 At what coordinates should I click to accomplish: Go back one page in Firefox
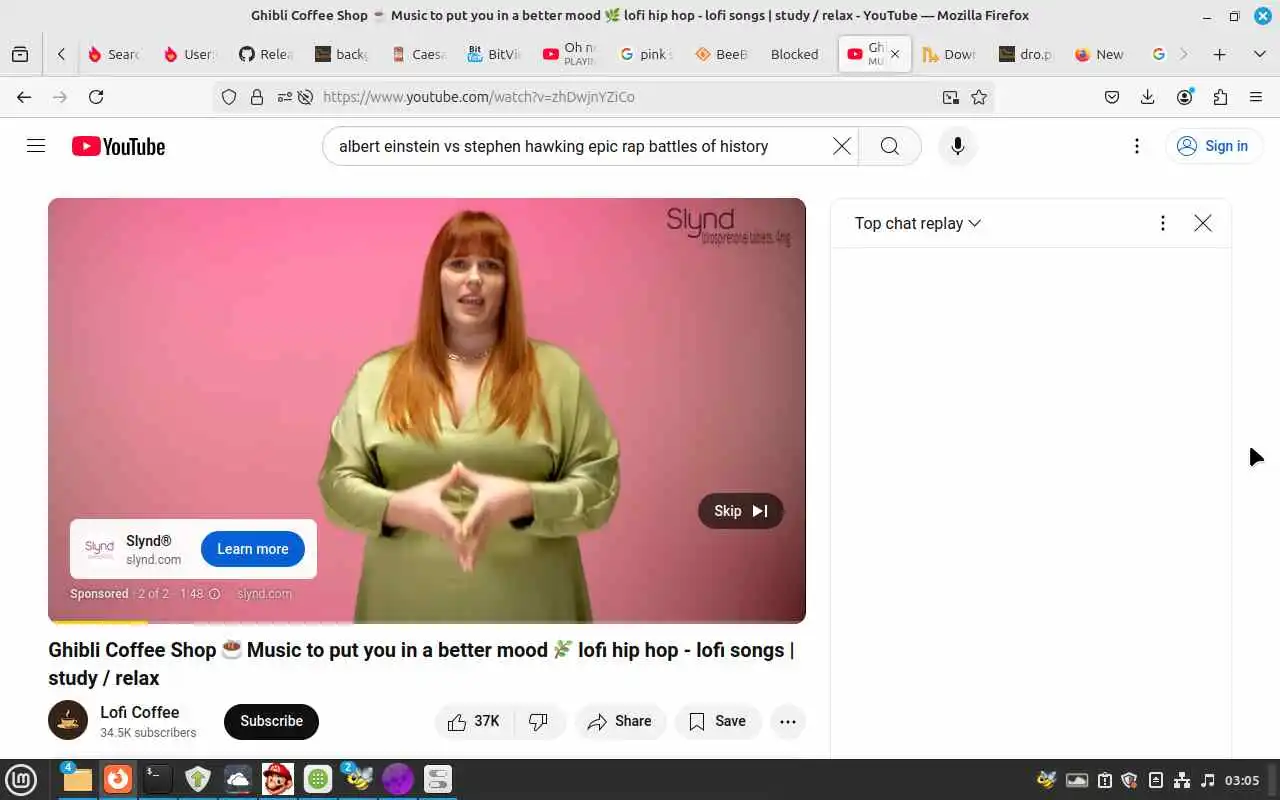pyautogui.click(x=24, y=97)
